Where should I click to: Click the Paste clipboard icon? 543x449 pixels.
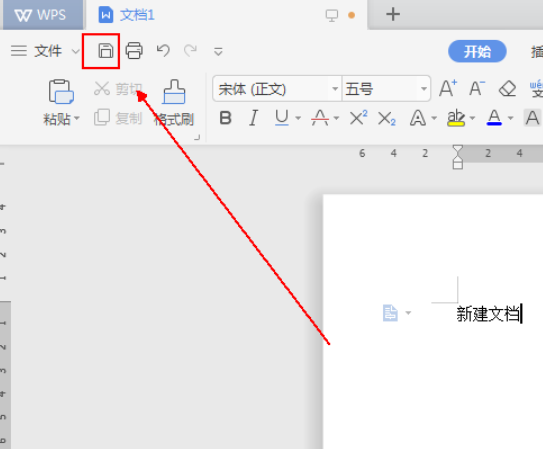pyautogui.click(x=61, y=92)
